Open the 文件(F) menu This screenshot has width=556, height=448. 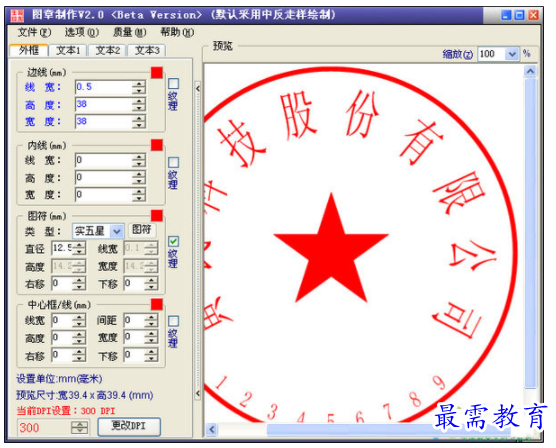point(34,33)
